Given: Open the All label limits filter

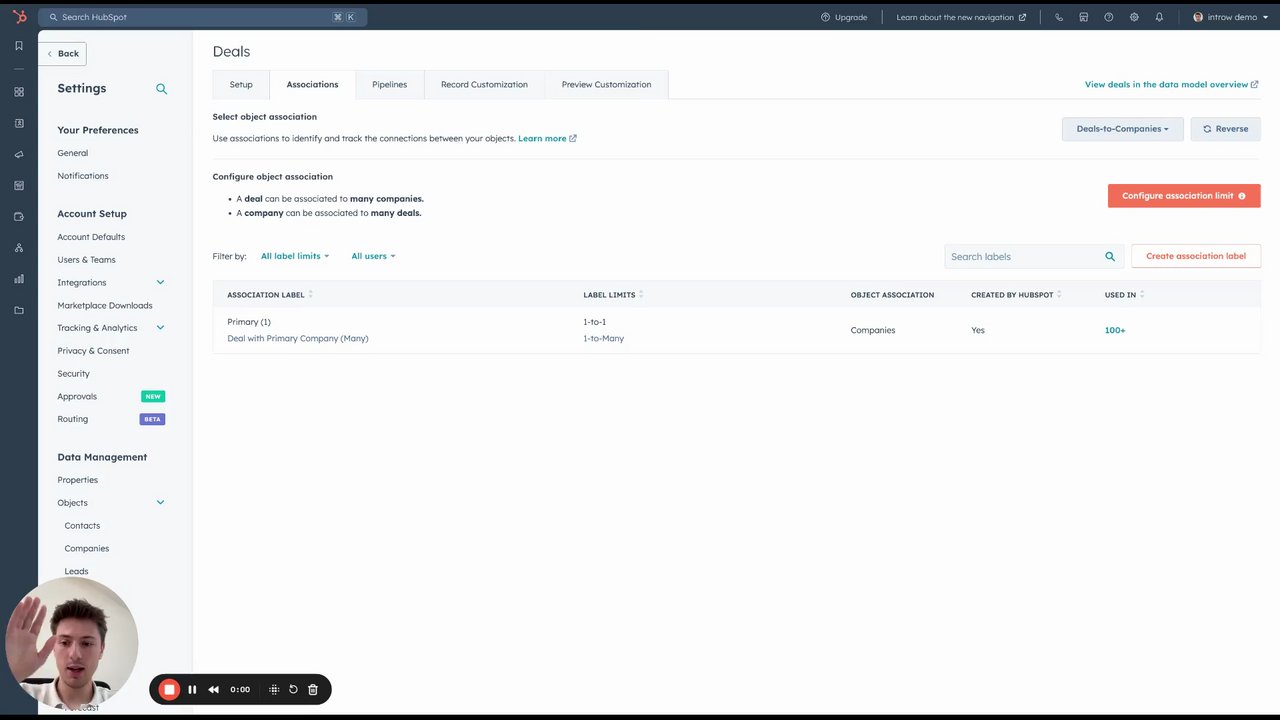Looking at the screenshot, I should click(x=295, y=257).
